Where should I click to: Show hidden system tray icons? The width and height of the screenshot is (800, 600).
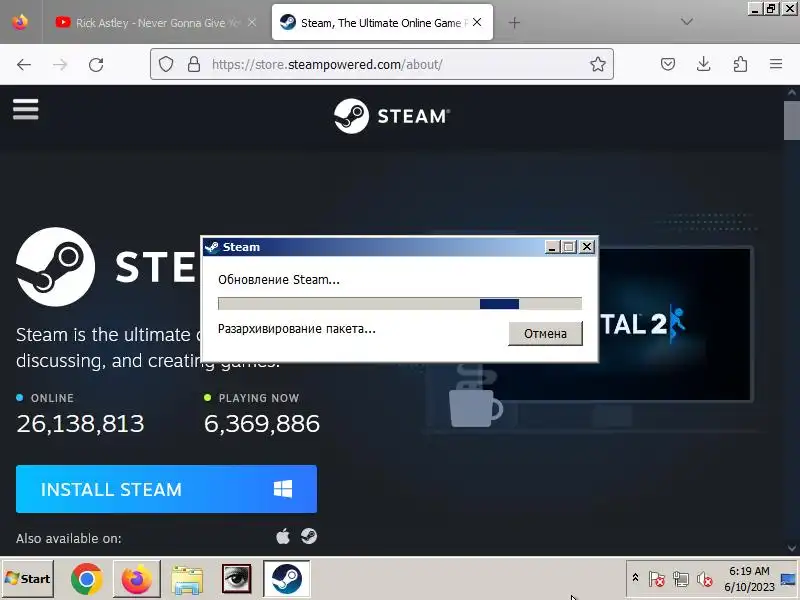click(x=635, y=578)
